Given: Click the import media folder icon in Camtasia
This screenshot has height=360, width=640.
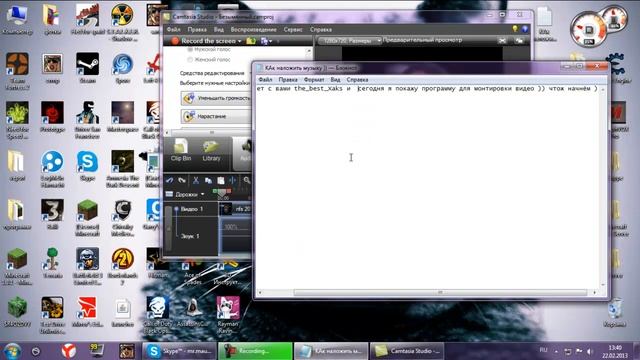Looking at the screenshot, I should (251, 41).
